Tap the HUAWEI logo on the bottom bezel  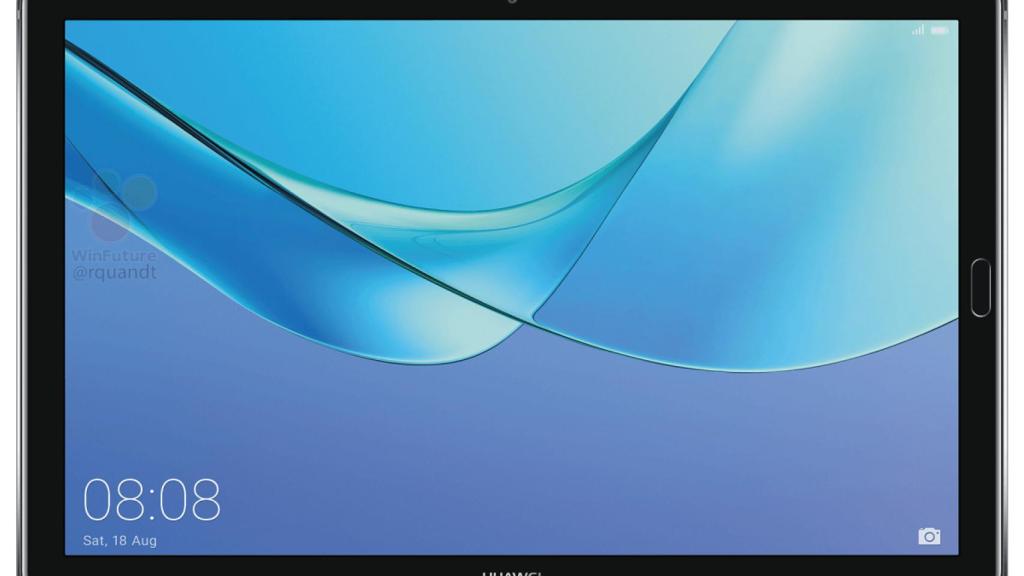coord(510,572)
